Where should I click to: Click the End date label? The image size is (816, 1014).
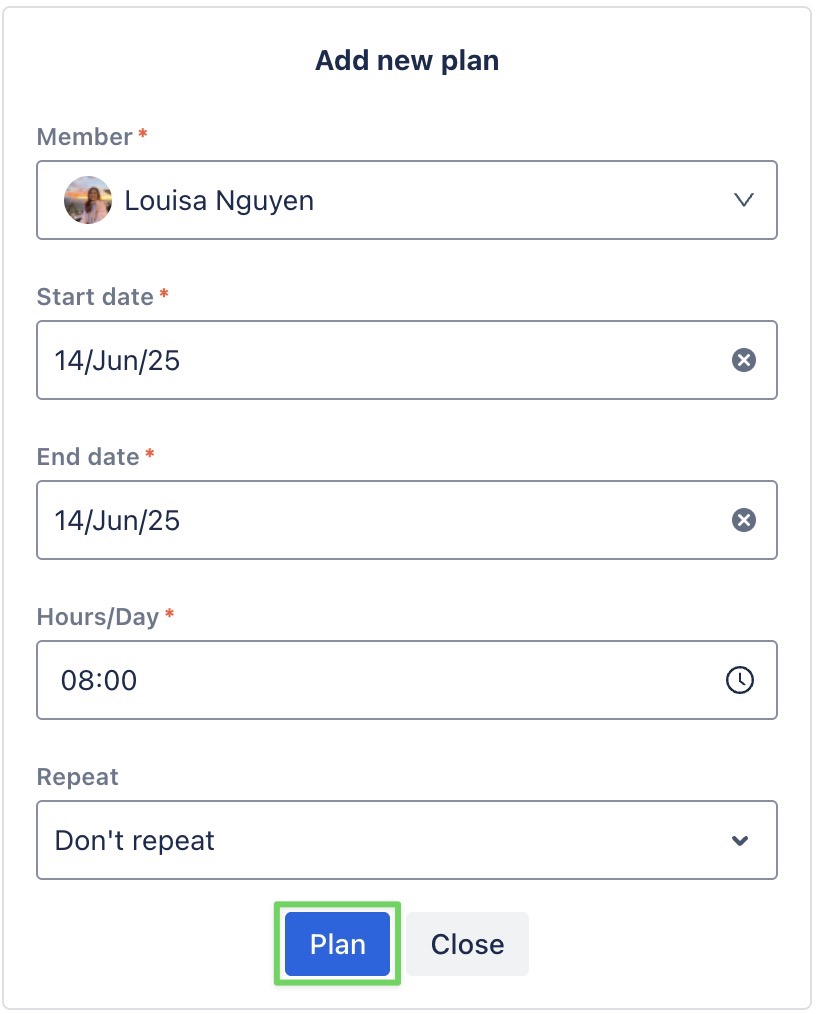pos(88,456)
